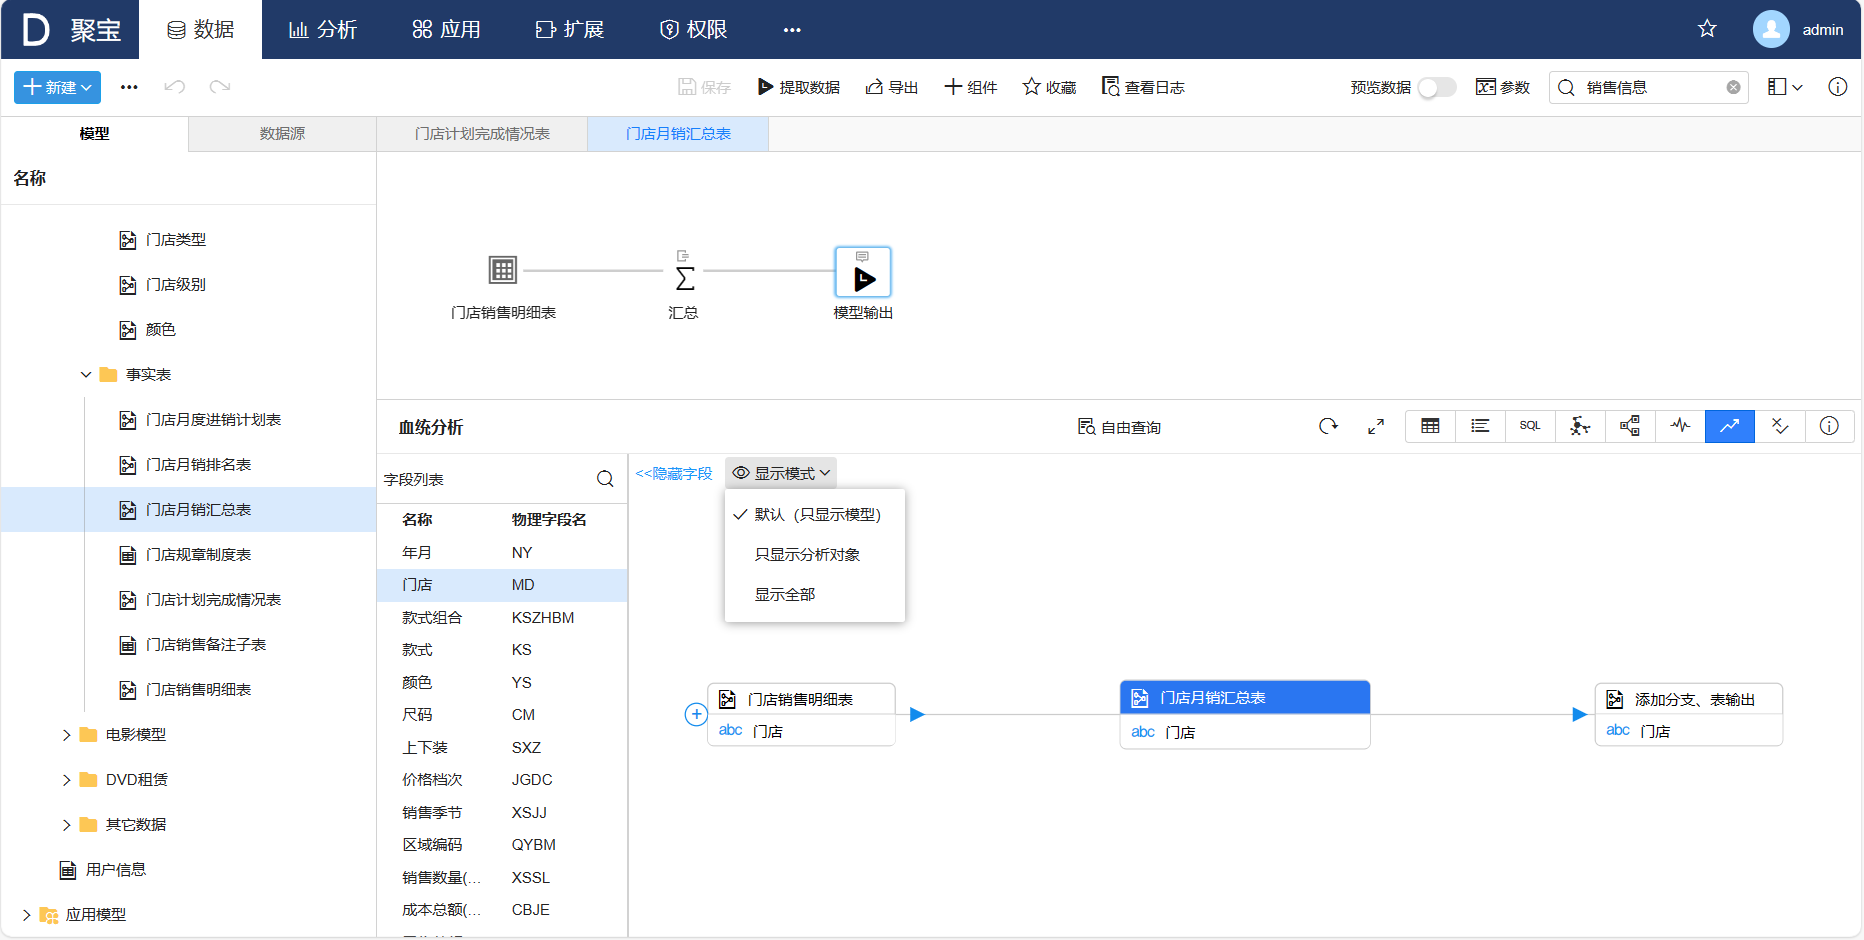The image size is (1864, 940).
Task: Click the 参数 button
Action: click(1503, 87)
